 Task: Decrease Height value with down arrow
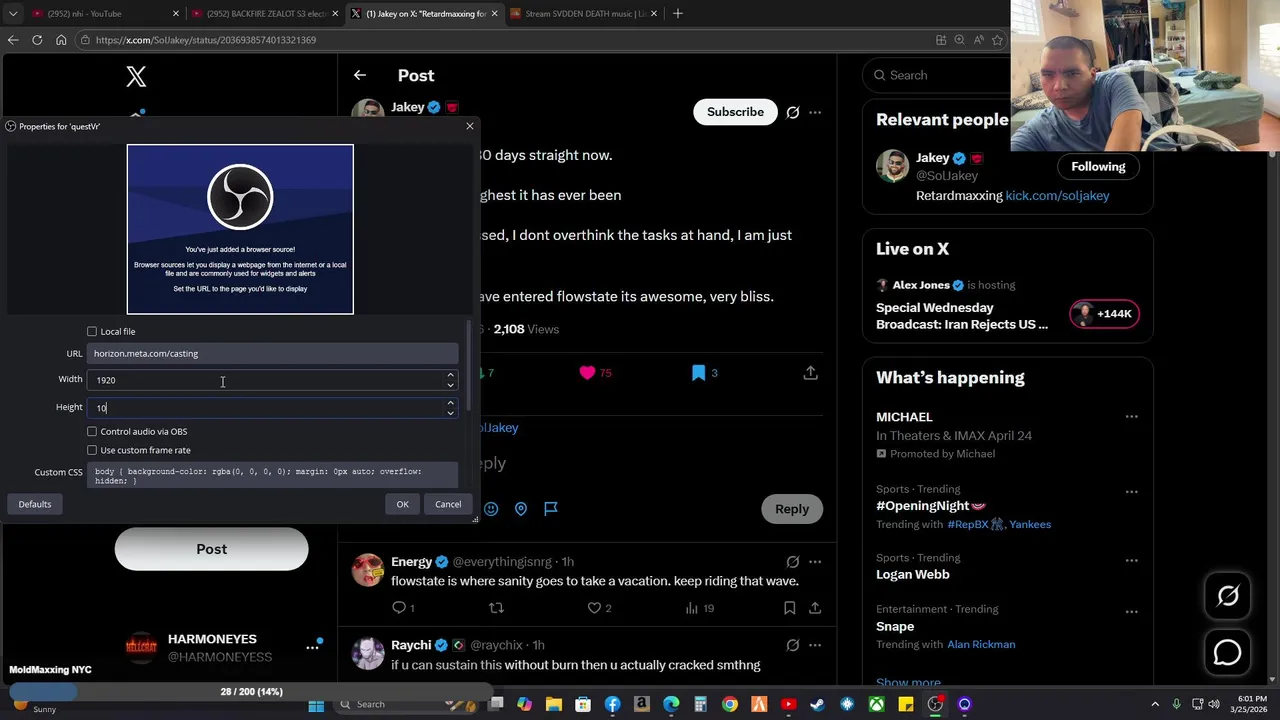pos(450,412)
